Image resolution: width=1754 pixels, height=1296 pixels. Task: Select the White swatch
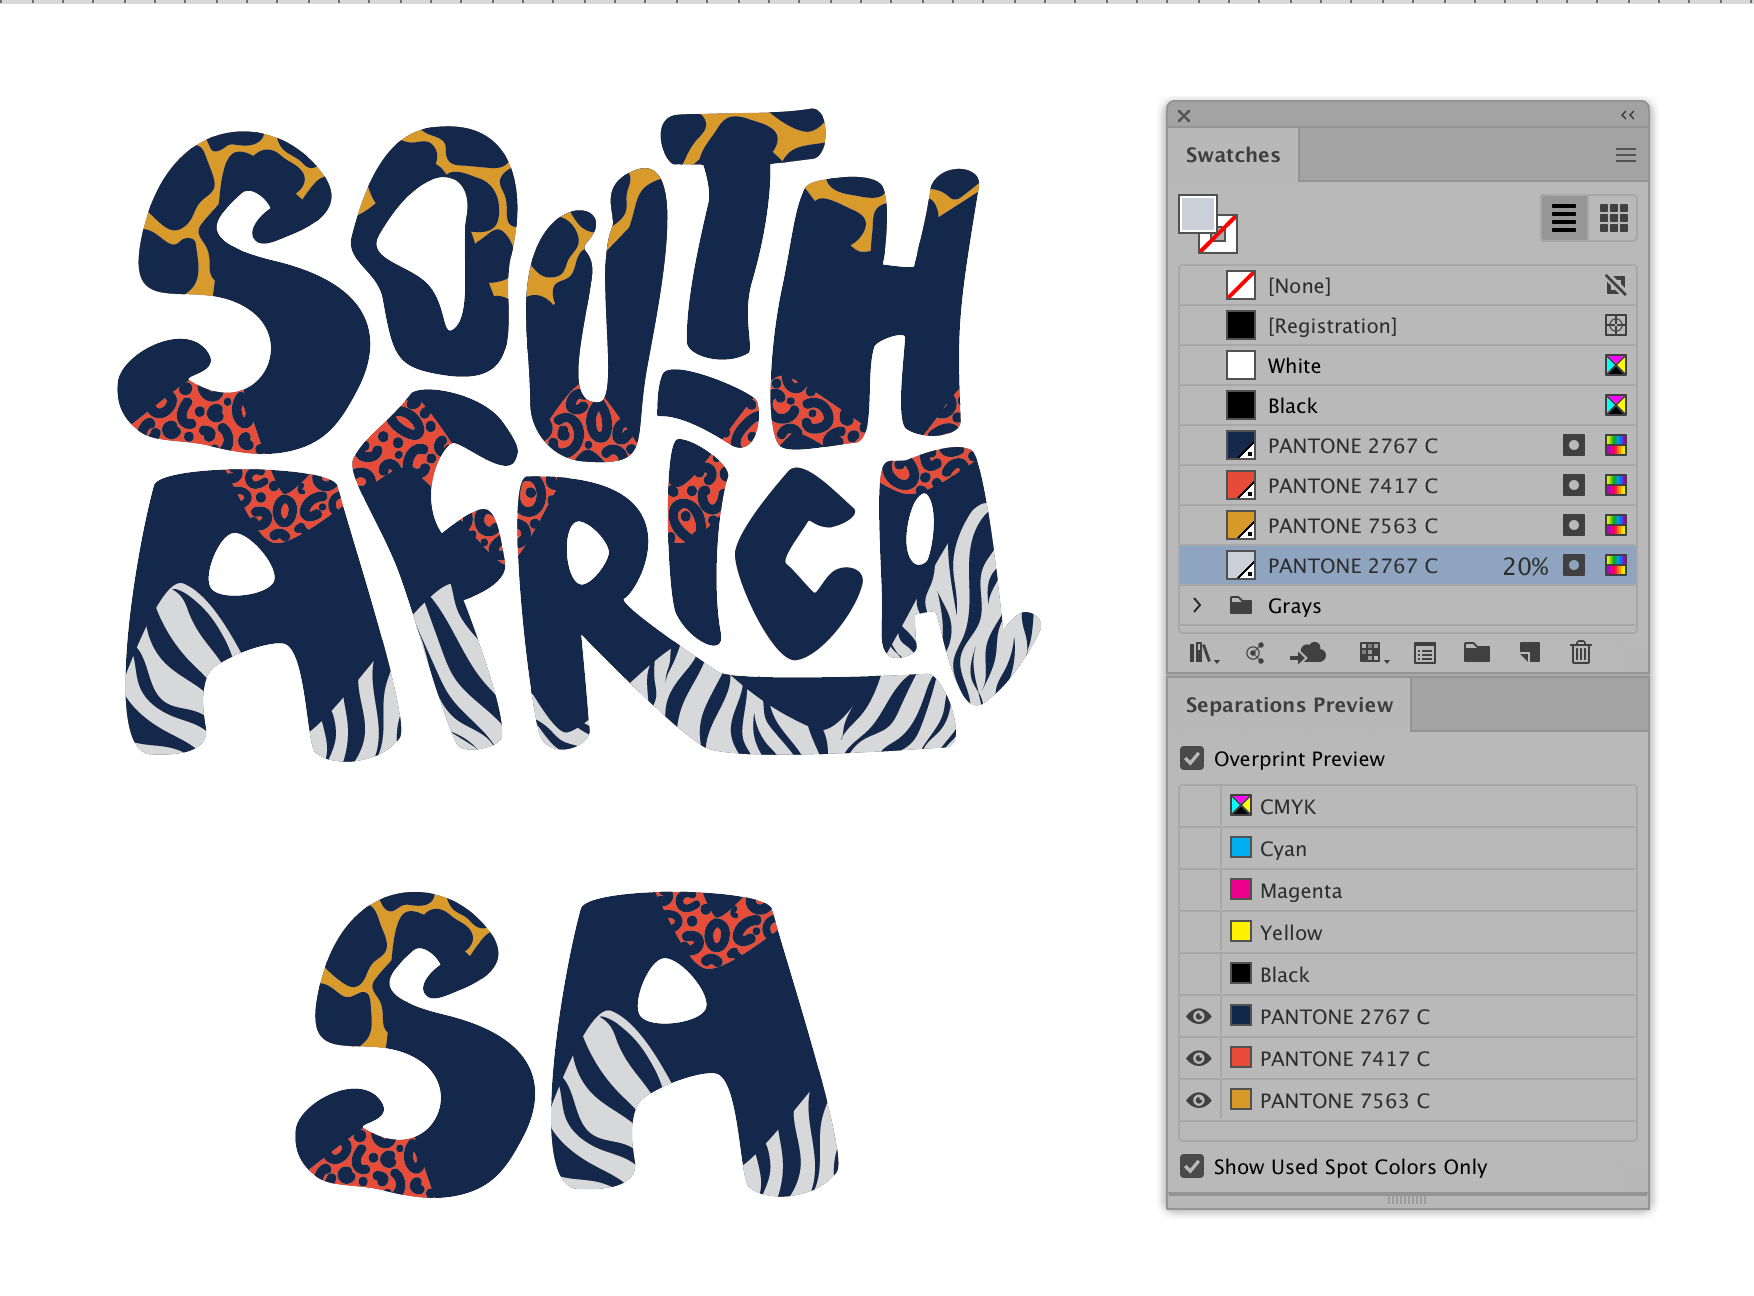[1408, 365]
